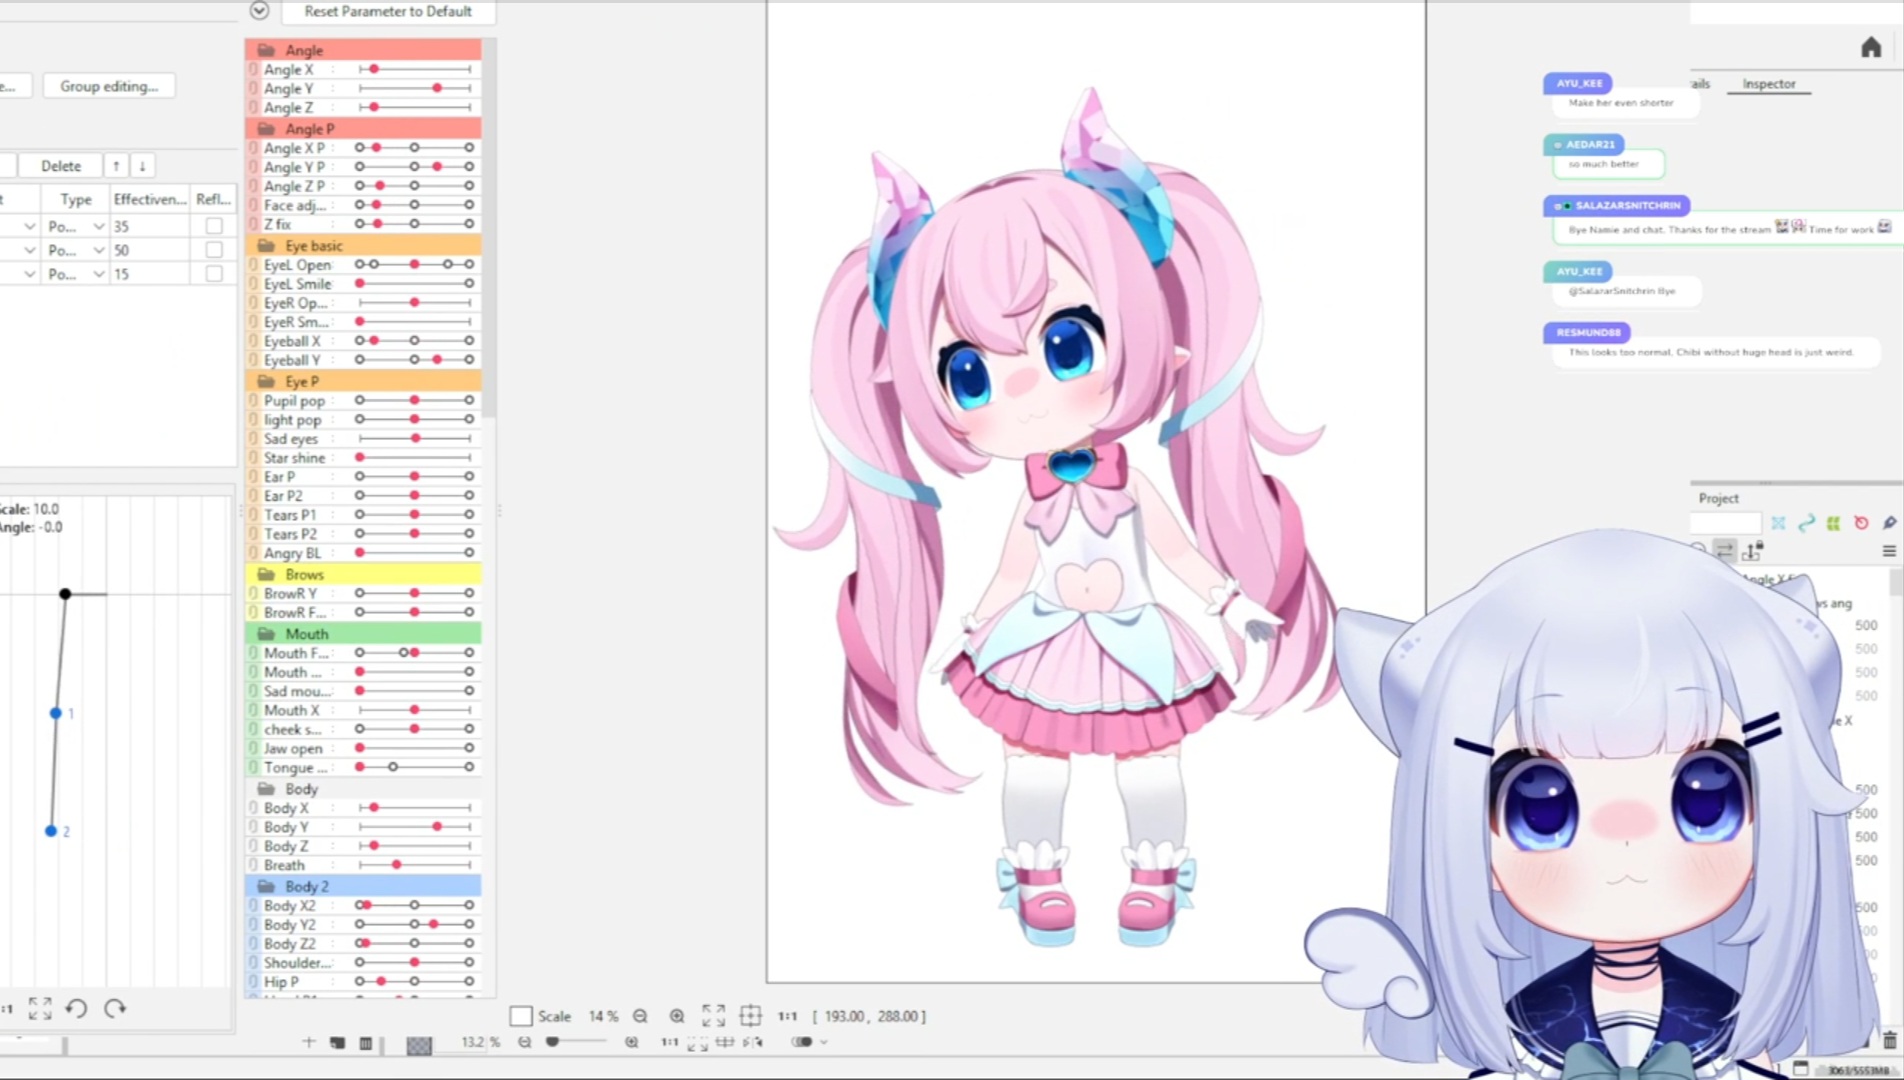Click the fit-to-screen arrows icon beside the Scale zoom

(713, 1016)
